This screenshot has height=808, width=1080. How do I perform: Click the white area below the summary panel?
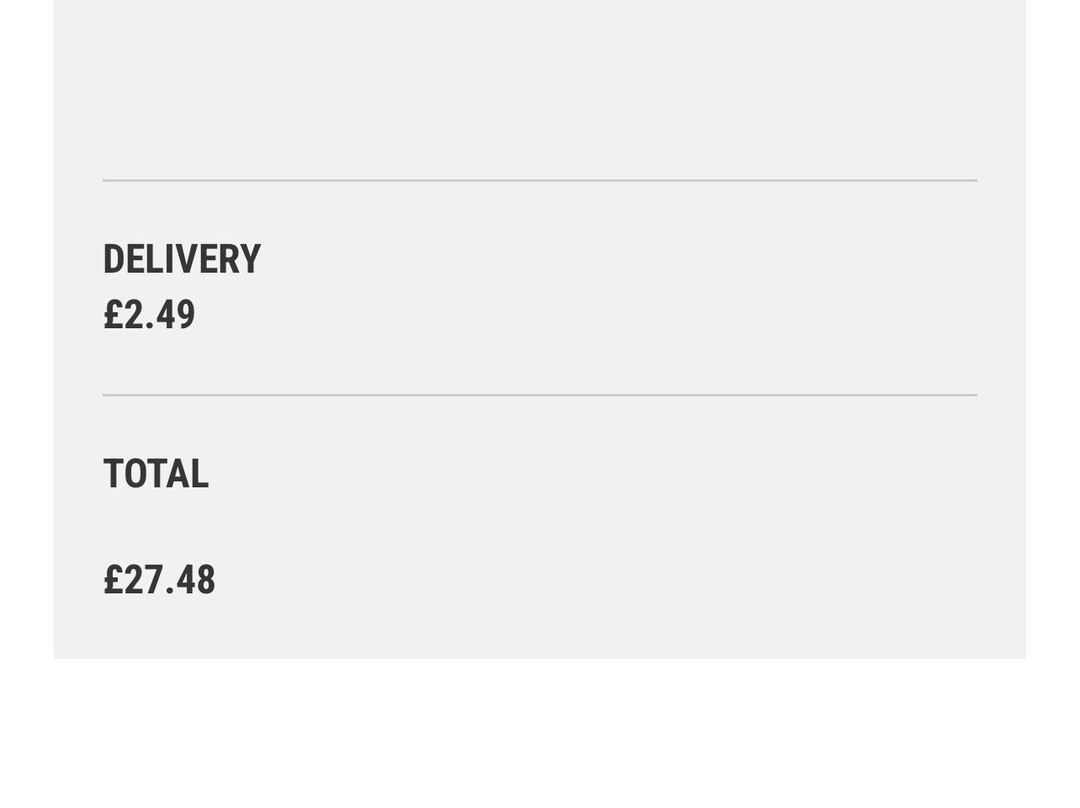pos(540,735)
